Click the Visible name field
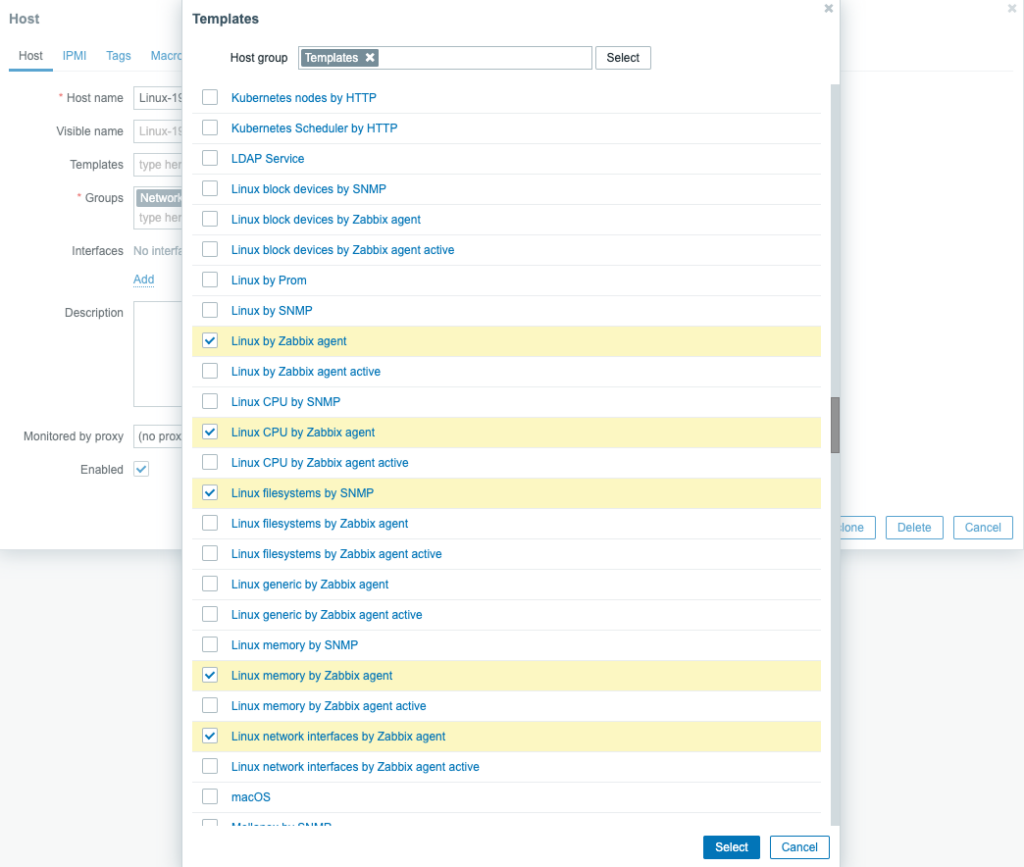Screen dimensions: 1024x867 158,131
